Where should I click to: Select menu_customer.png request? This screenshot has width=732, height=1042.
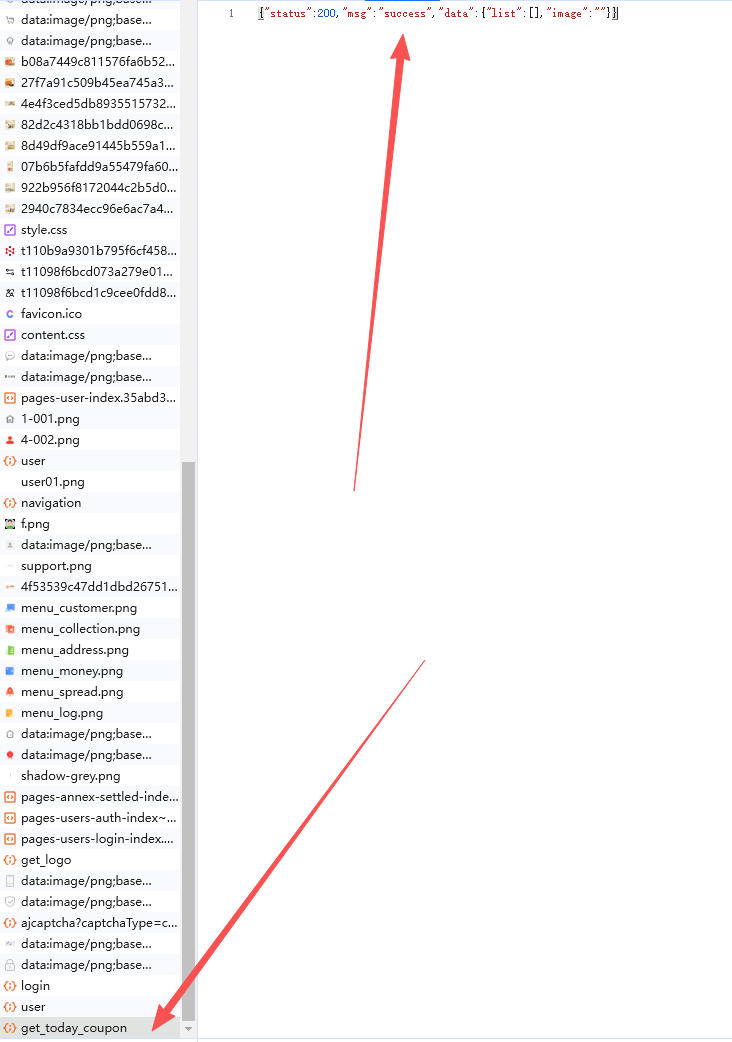click(90, 607)
